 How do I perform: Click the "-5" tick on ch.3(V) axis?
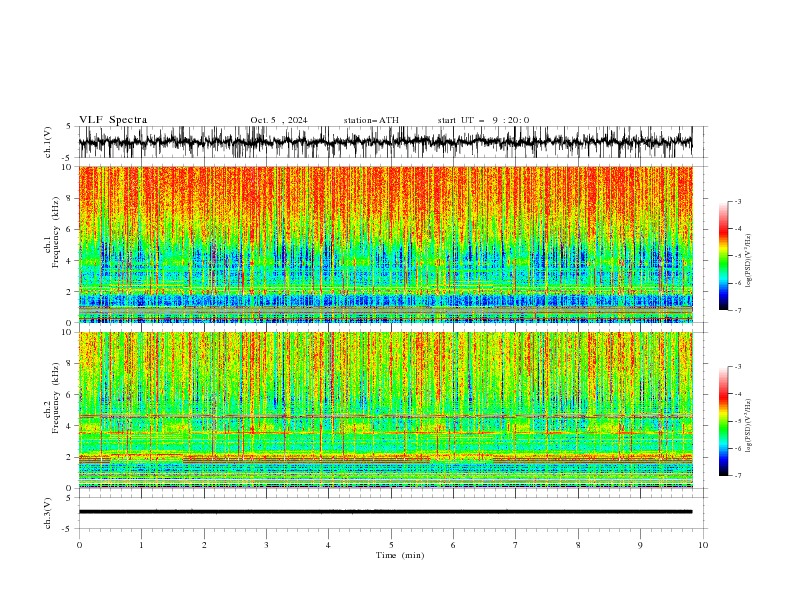point(68,529)
